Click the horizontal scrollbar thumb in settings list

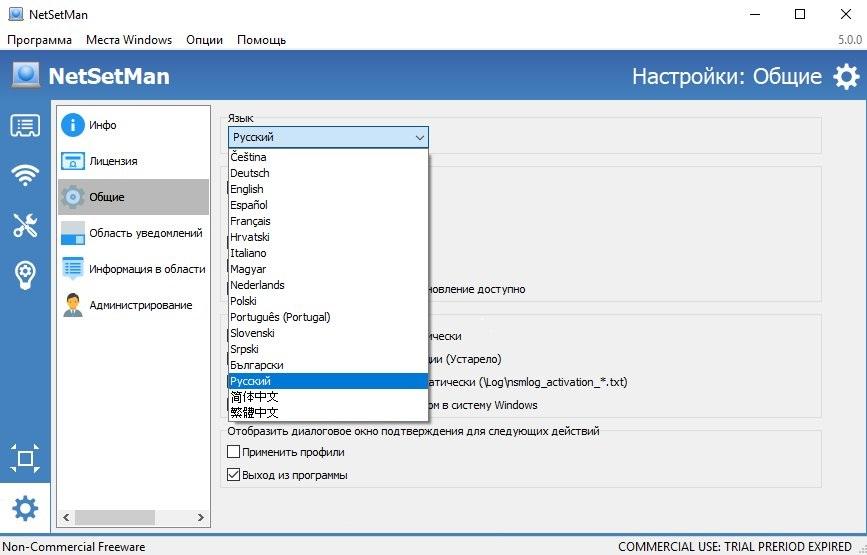click(x=110, y=518)
